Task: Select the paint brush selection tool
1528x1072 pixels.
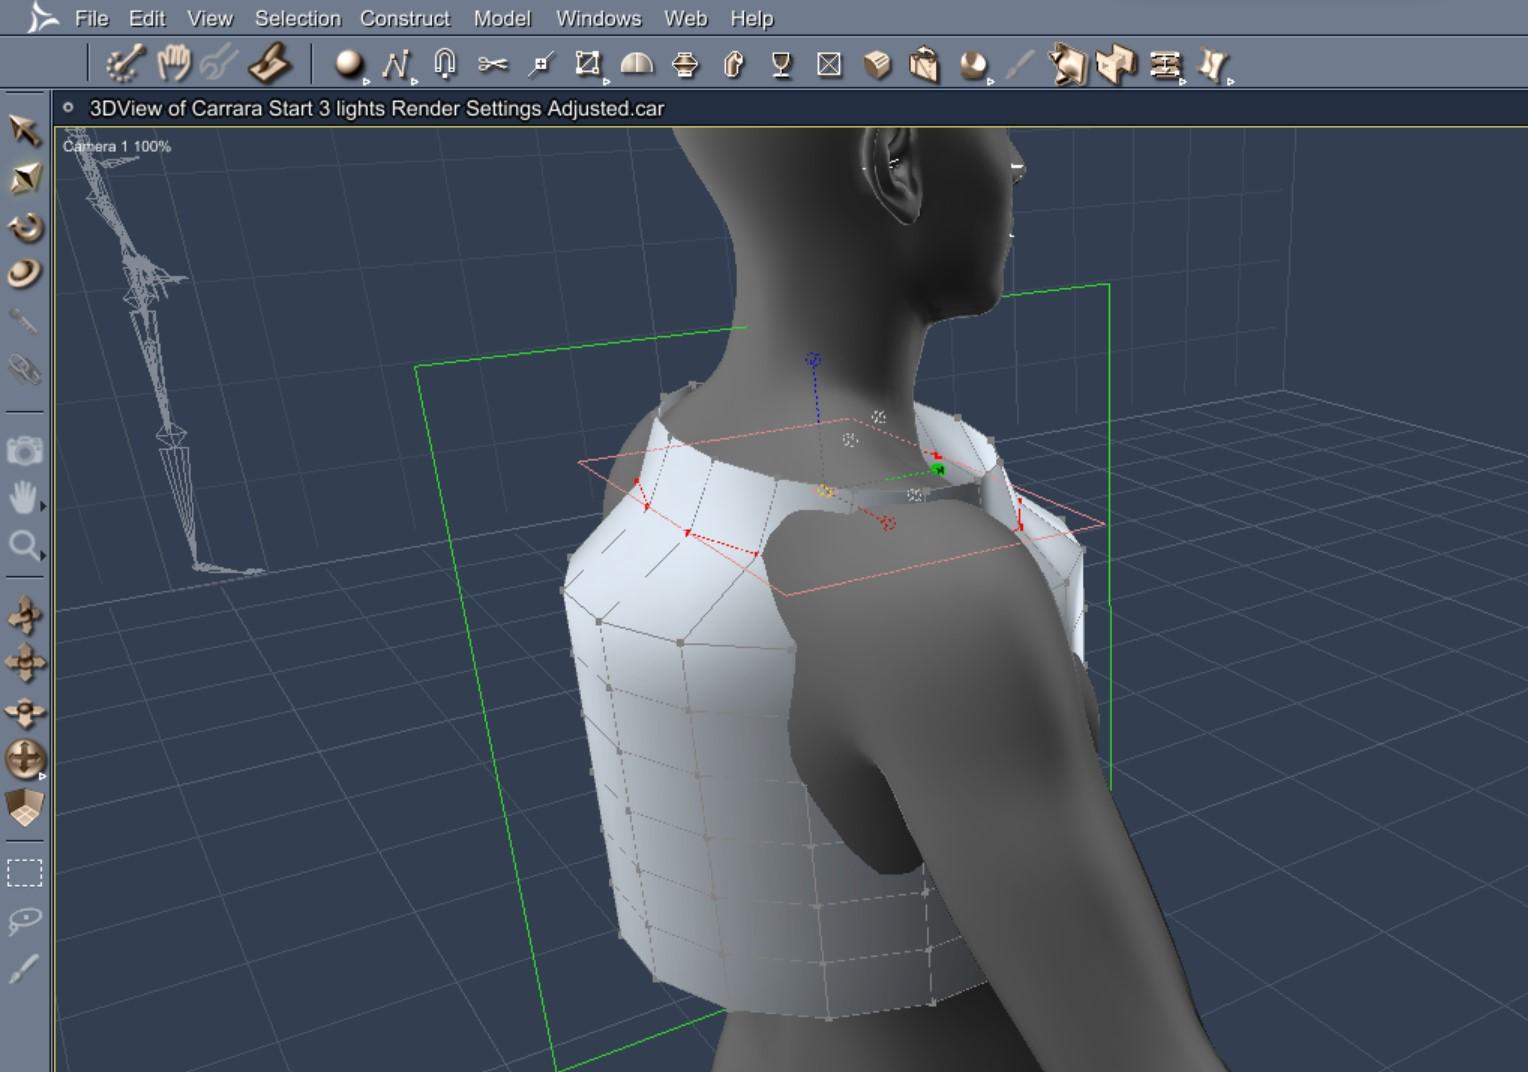Action: pyautogui.click(x=25, y=968)
